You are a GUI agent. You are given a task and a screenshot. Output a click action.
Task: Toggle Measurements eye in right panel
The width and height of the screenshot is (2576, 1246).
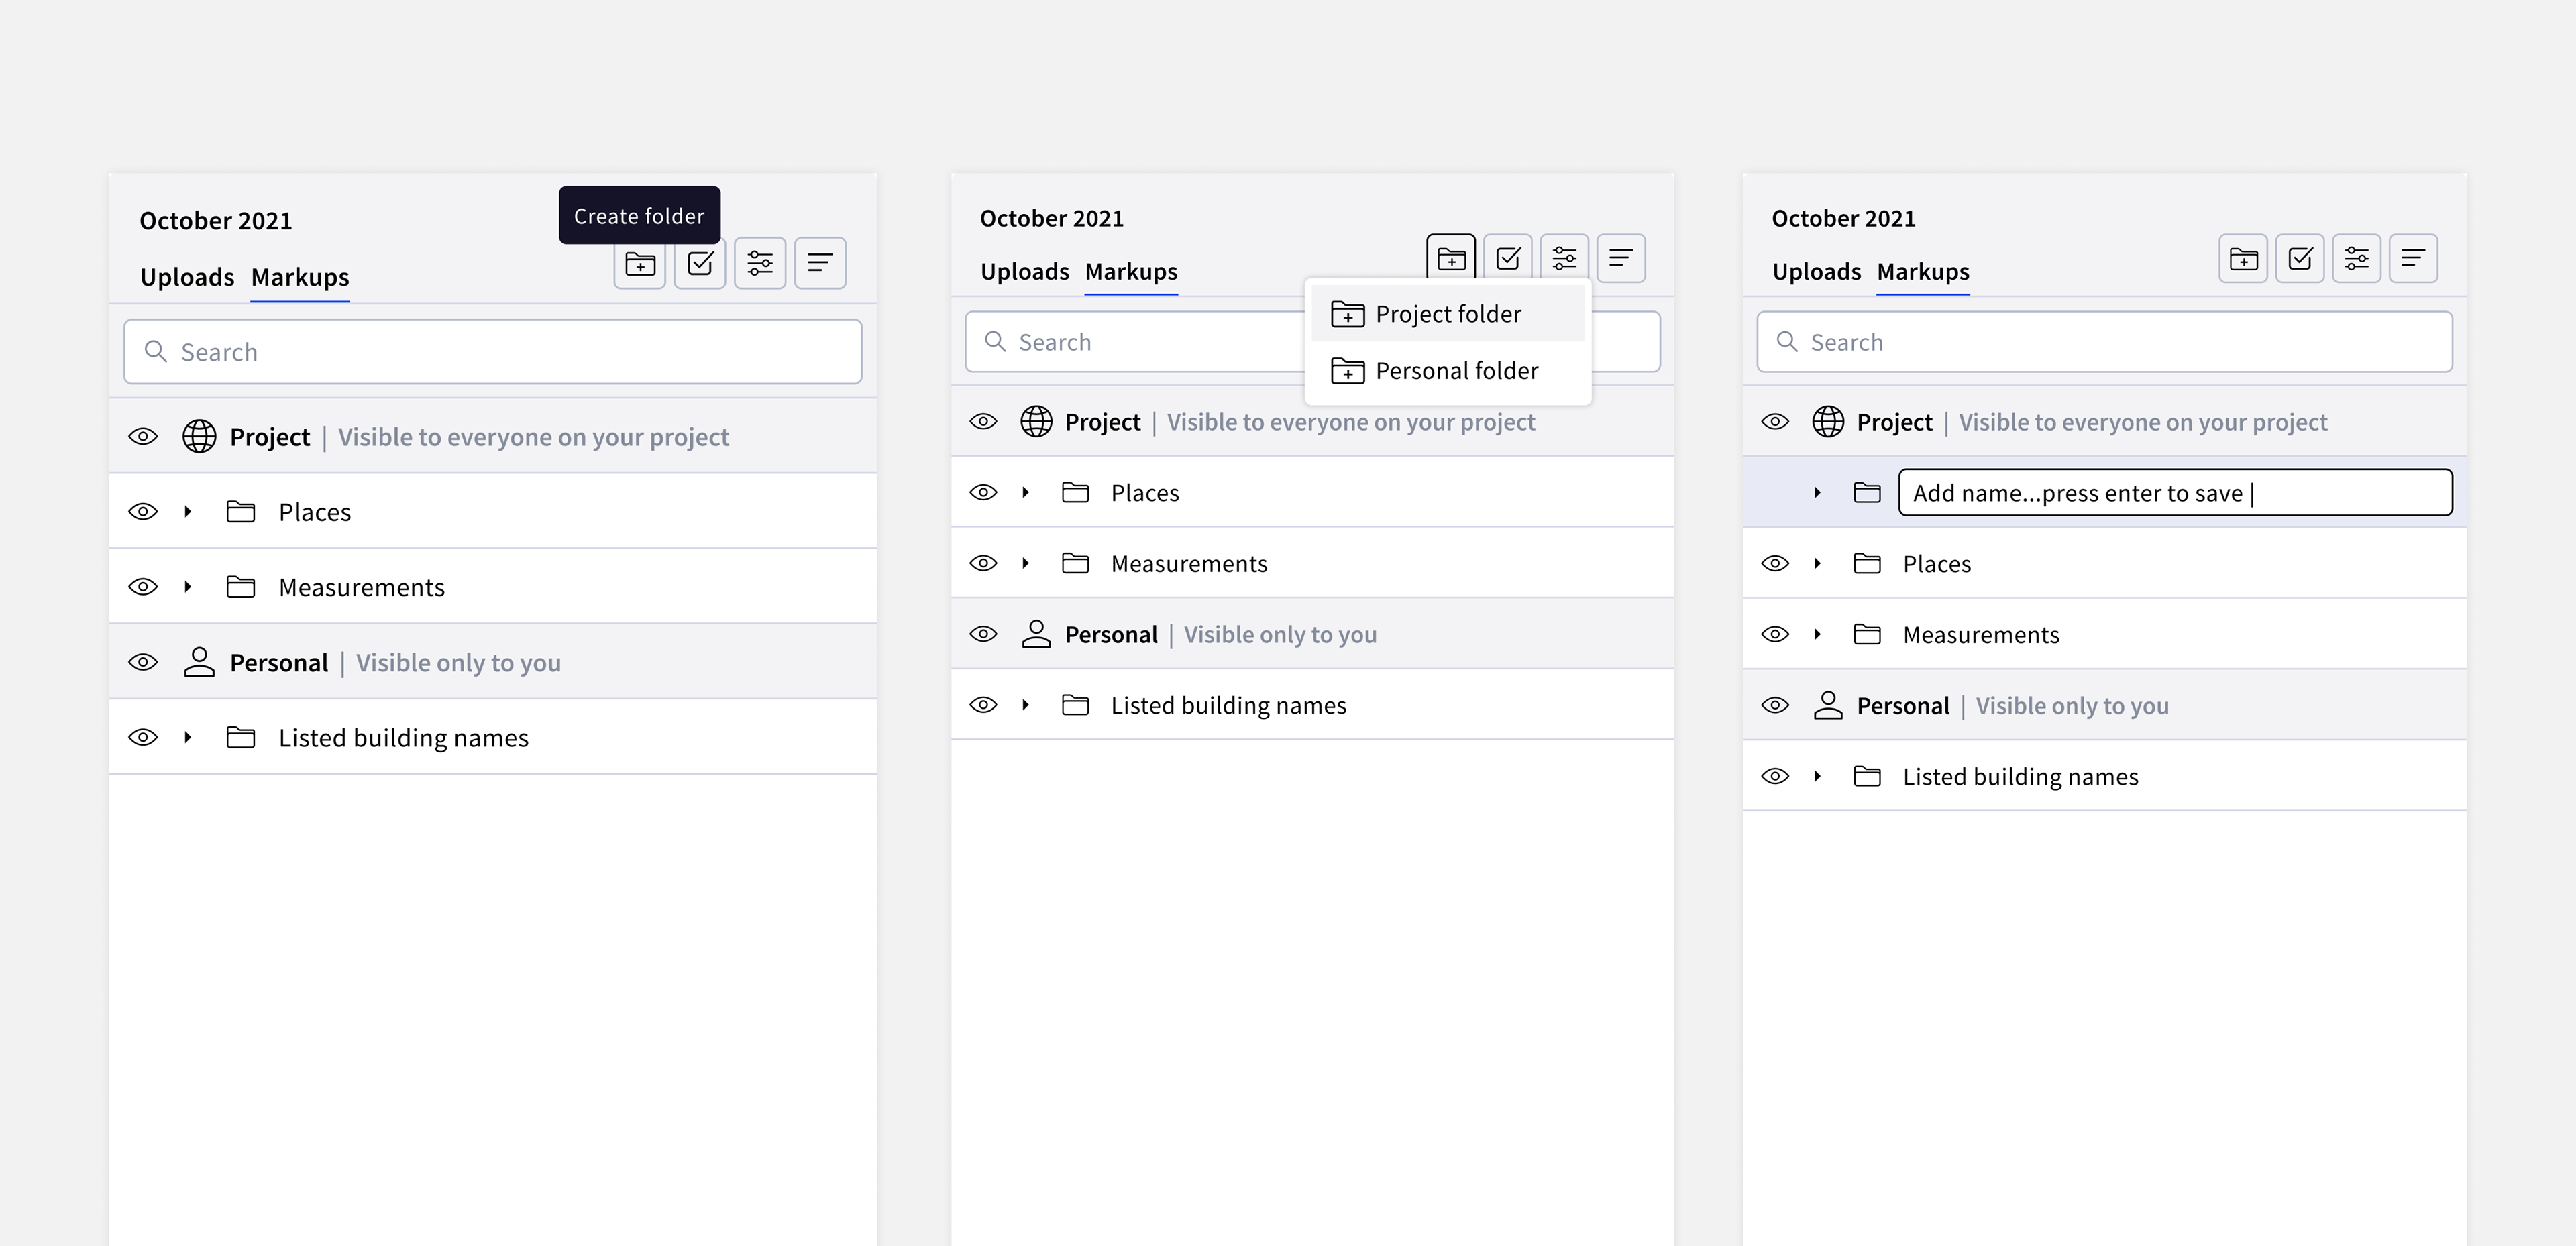pyautogui.click(x=1775, y=634)
